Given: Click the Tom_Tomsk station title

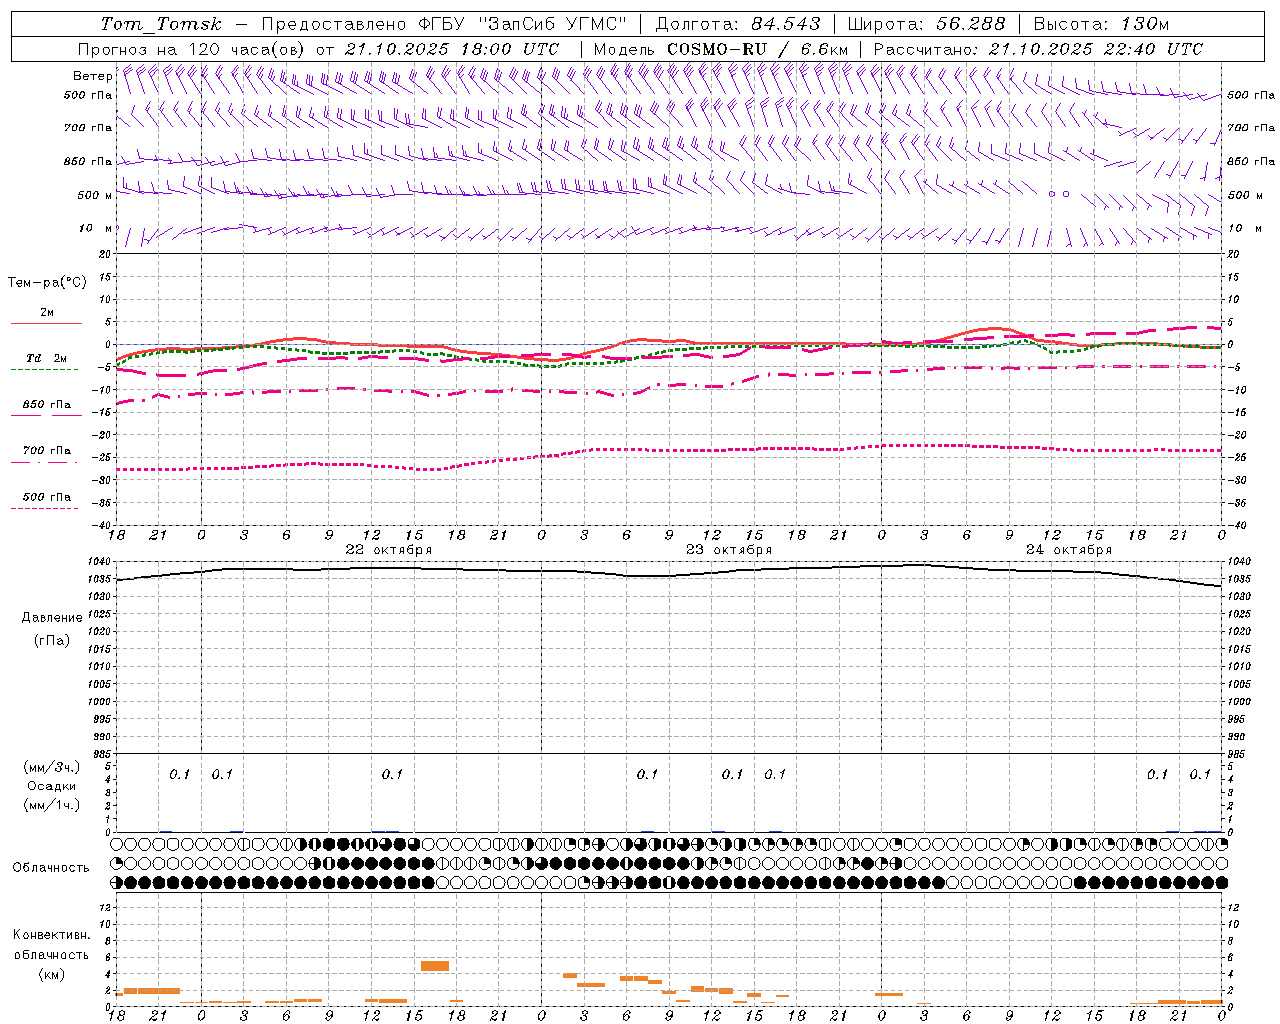Looking at the screenshot, I should [x=161, y=24].
